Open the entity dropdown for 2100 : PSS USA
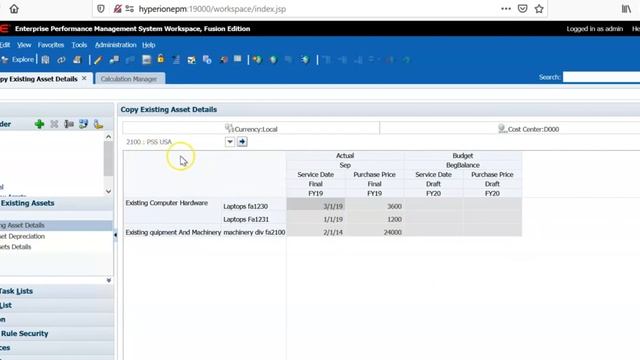The height and width of the screenshot is (360, 640). (230, 142)
